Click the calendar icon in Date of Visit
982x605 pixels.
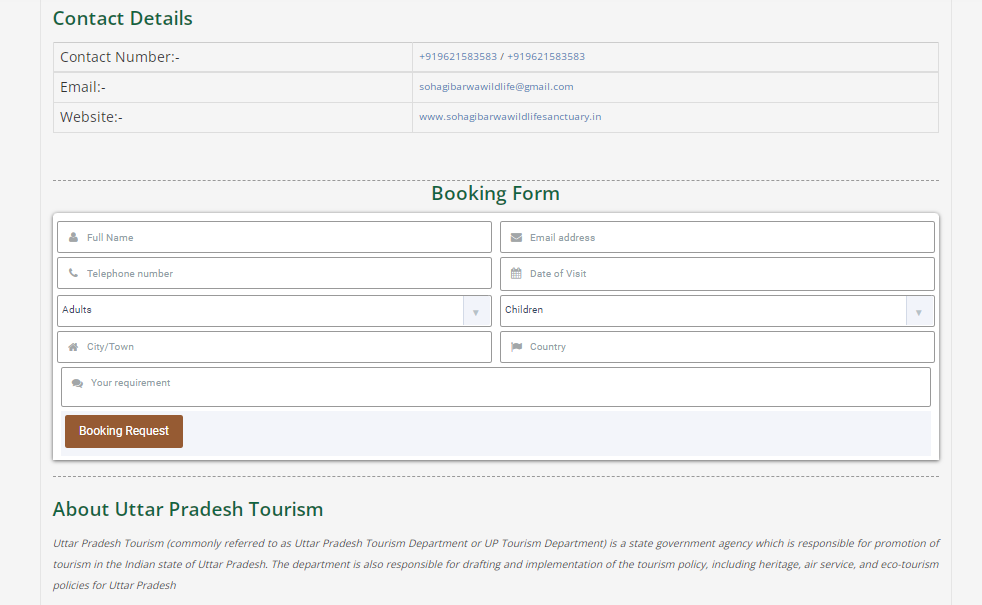click(x=516, y=273)
